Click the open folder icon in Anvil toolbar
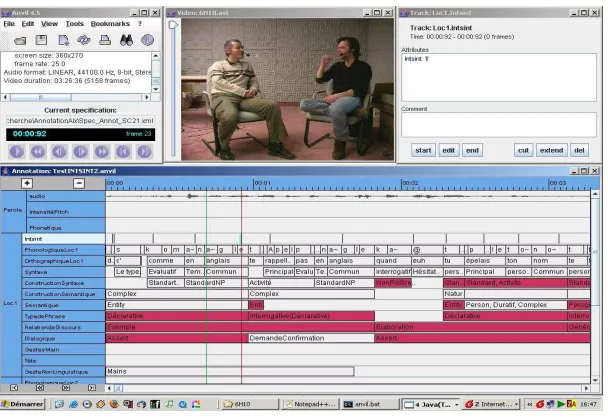This screenshot has height=420, width=608. point(20,40)
